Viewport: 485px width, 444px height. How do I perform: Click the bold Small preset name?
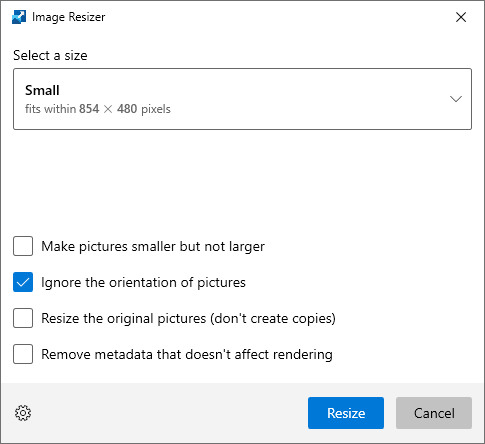(x=42, y=90)
